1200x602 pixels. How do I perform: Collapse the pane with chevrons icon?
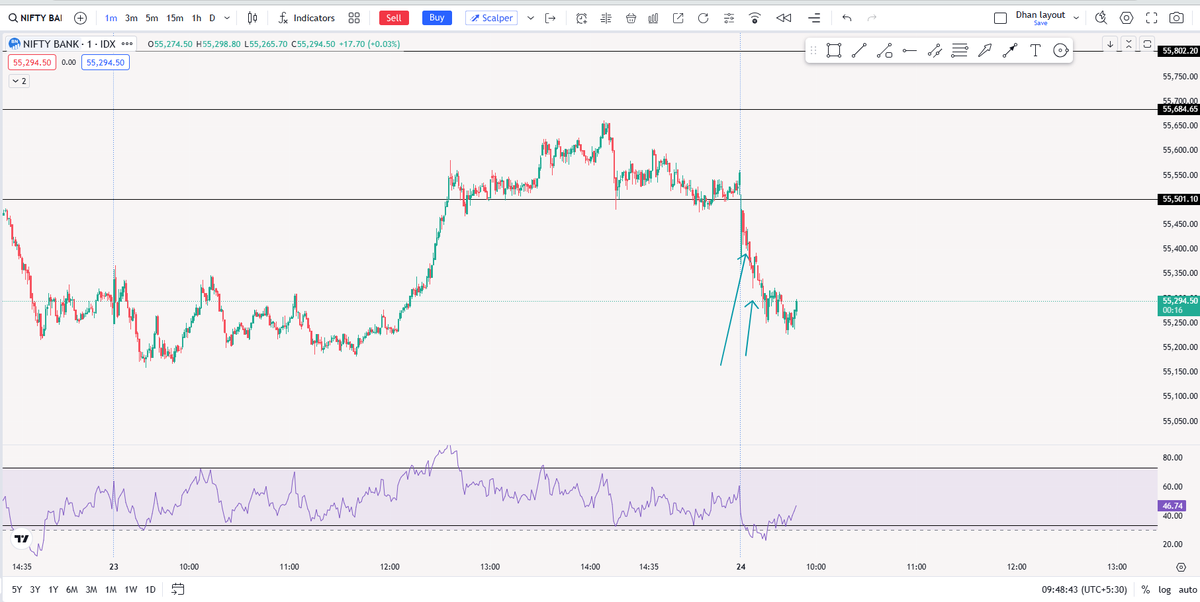[x=1129, y=44]
